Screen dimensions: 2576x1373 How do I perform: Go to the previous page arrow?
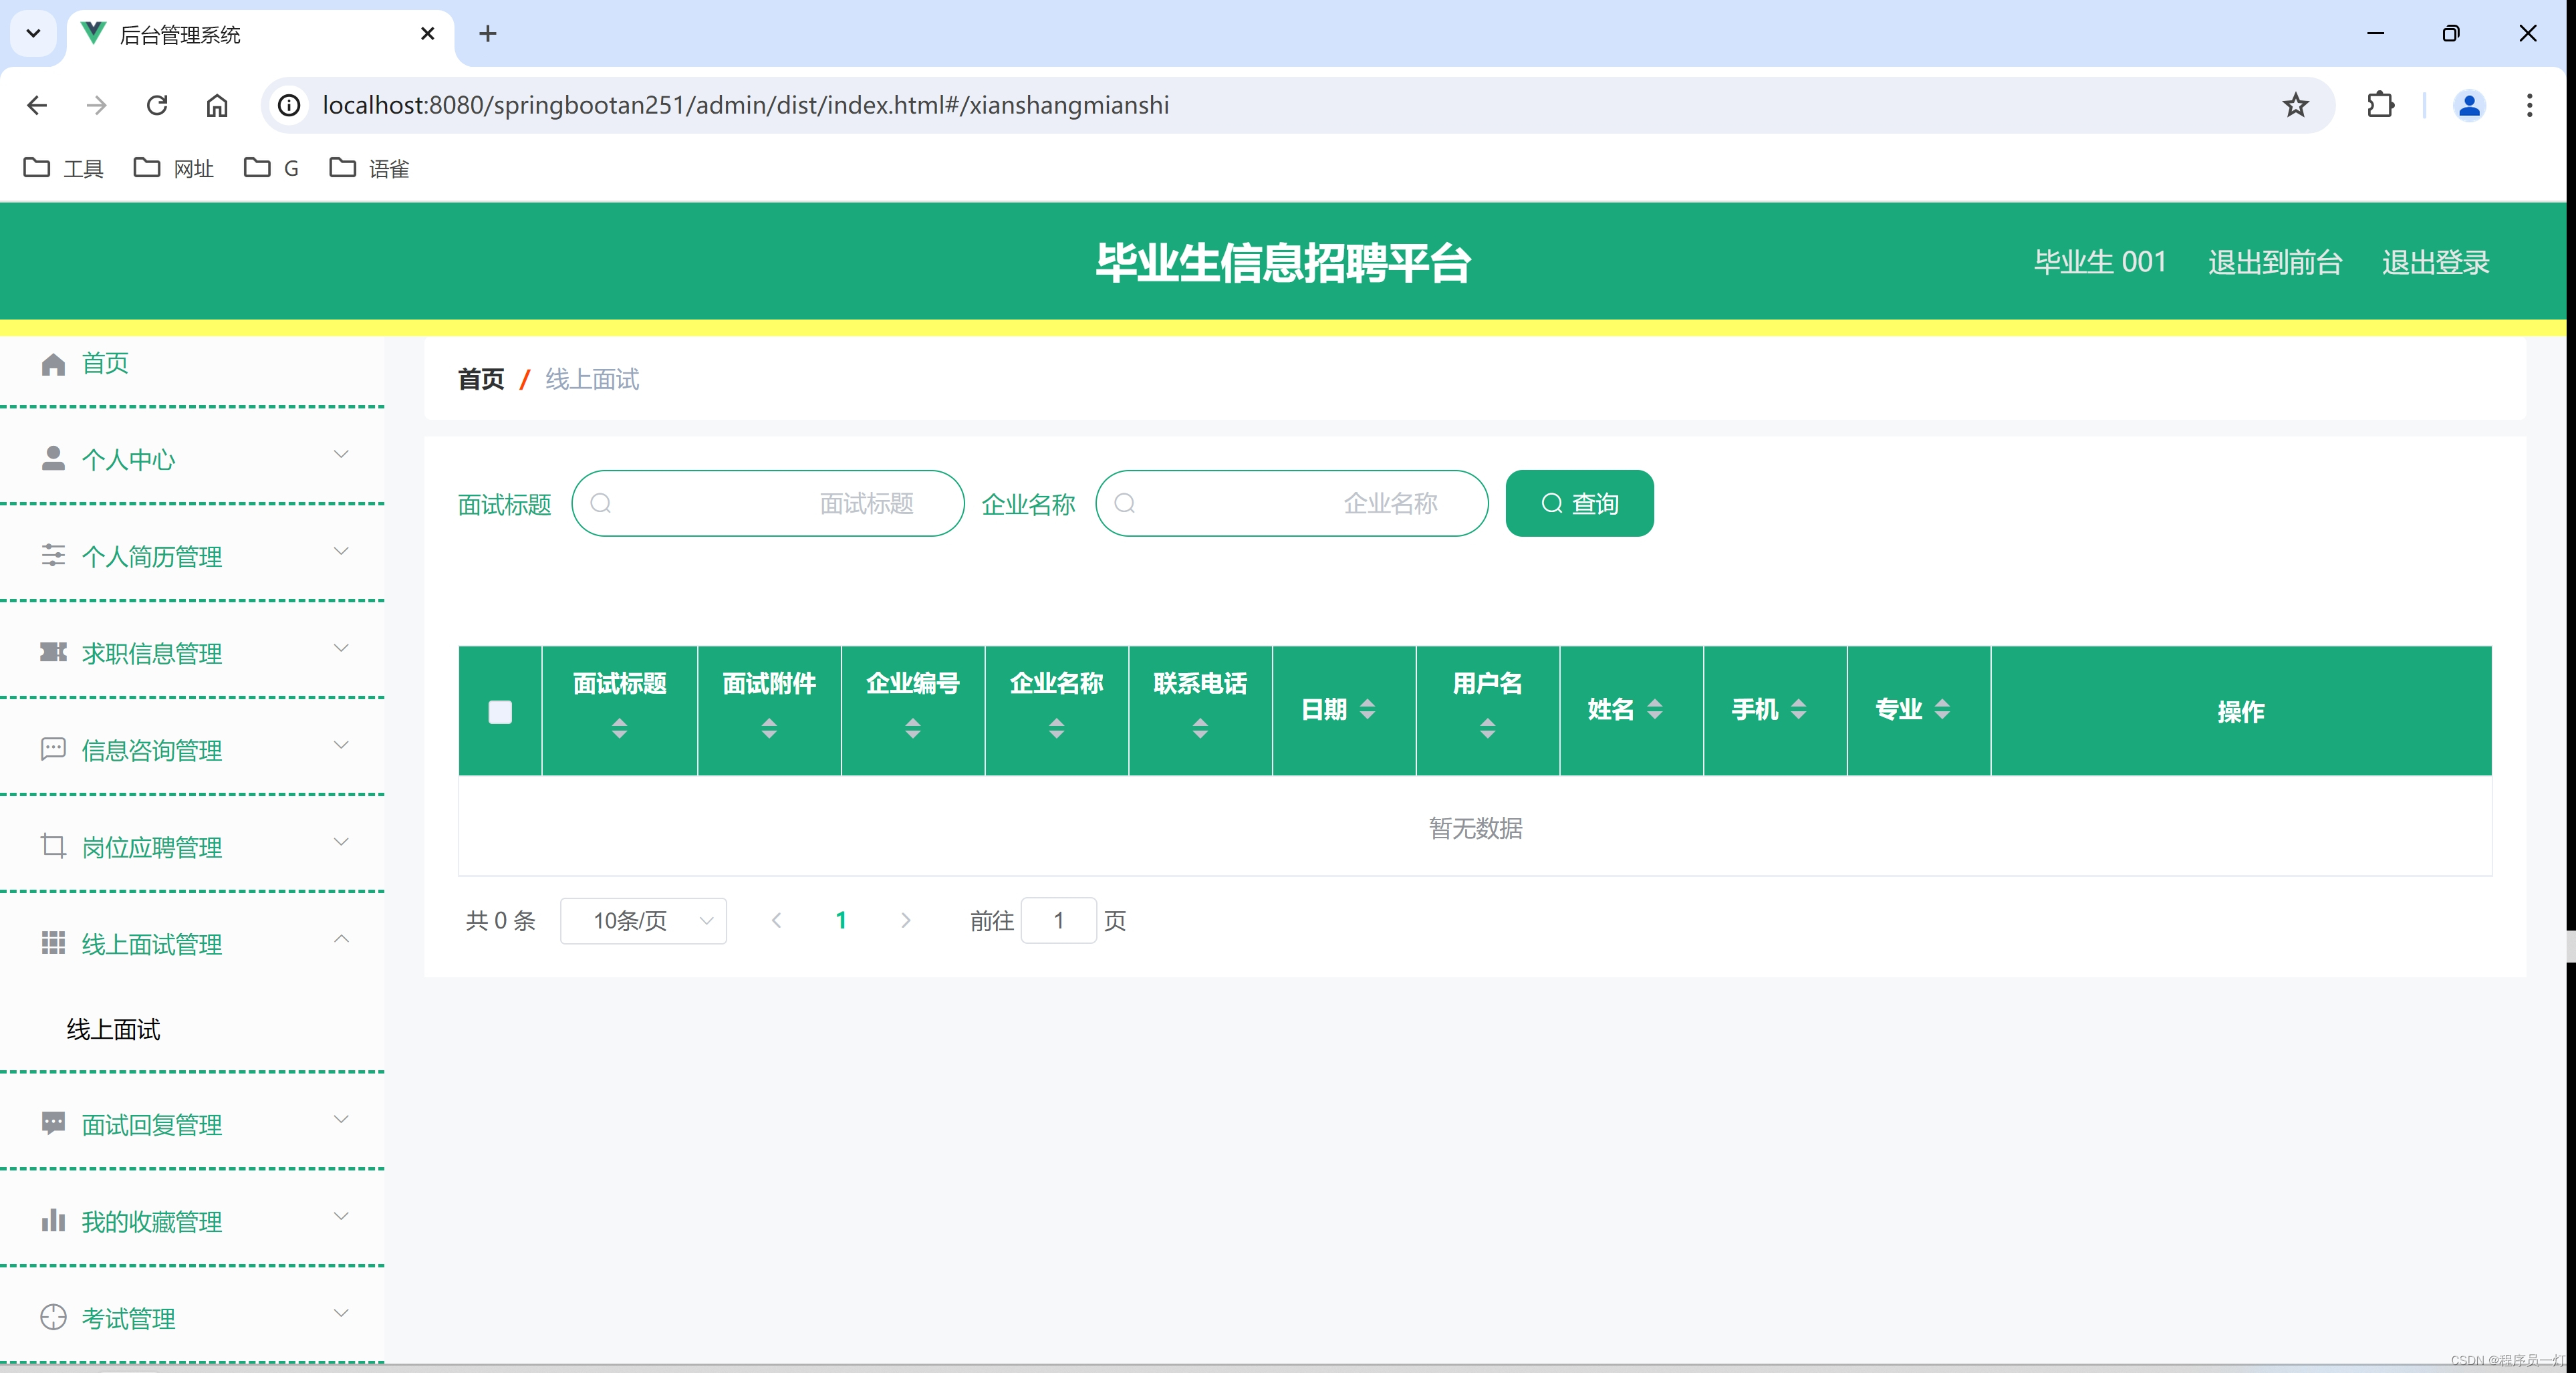pos(776,921)
